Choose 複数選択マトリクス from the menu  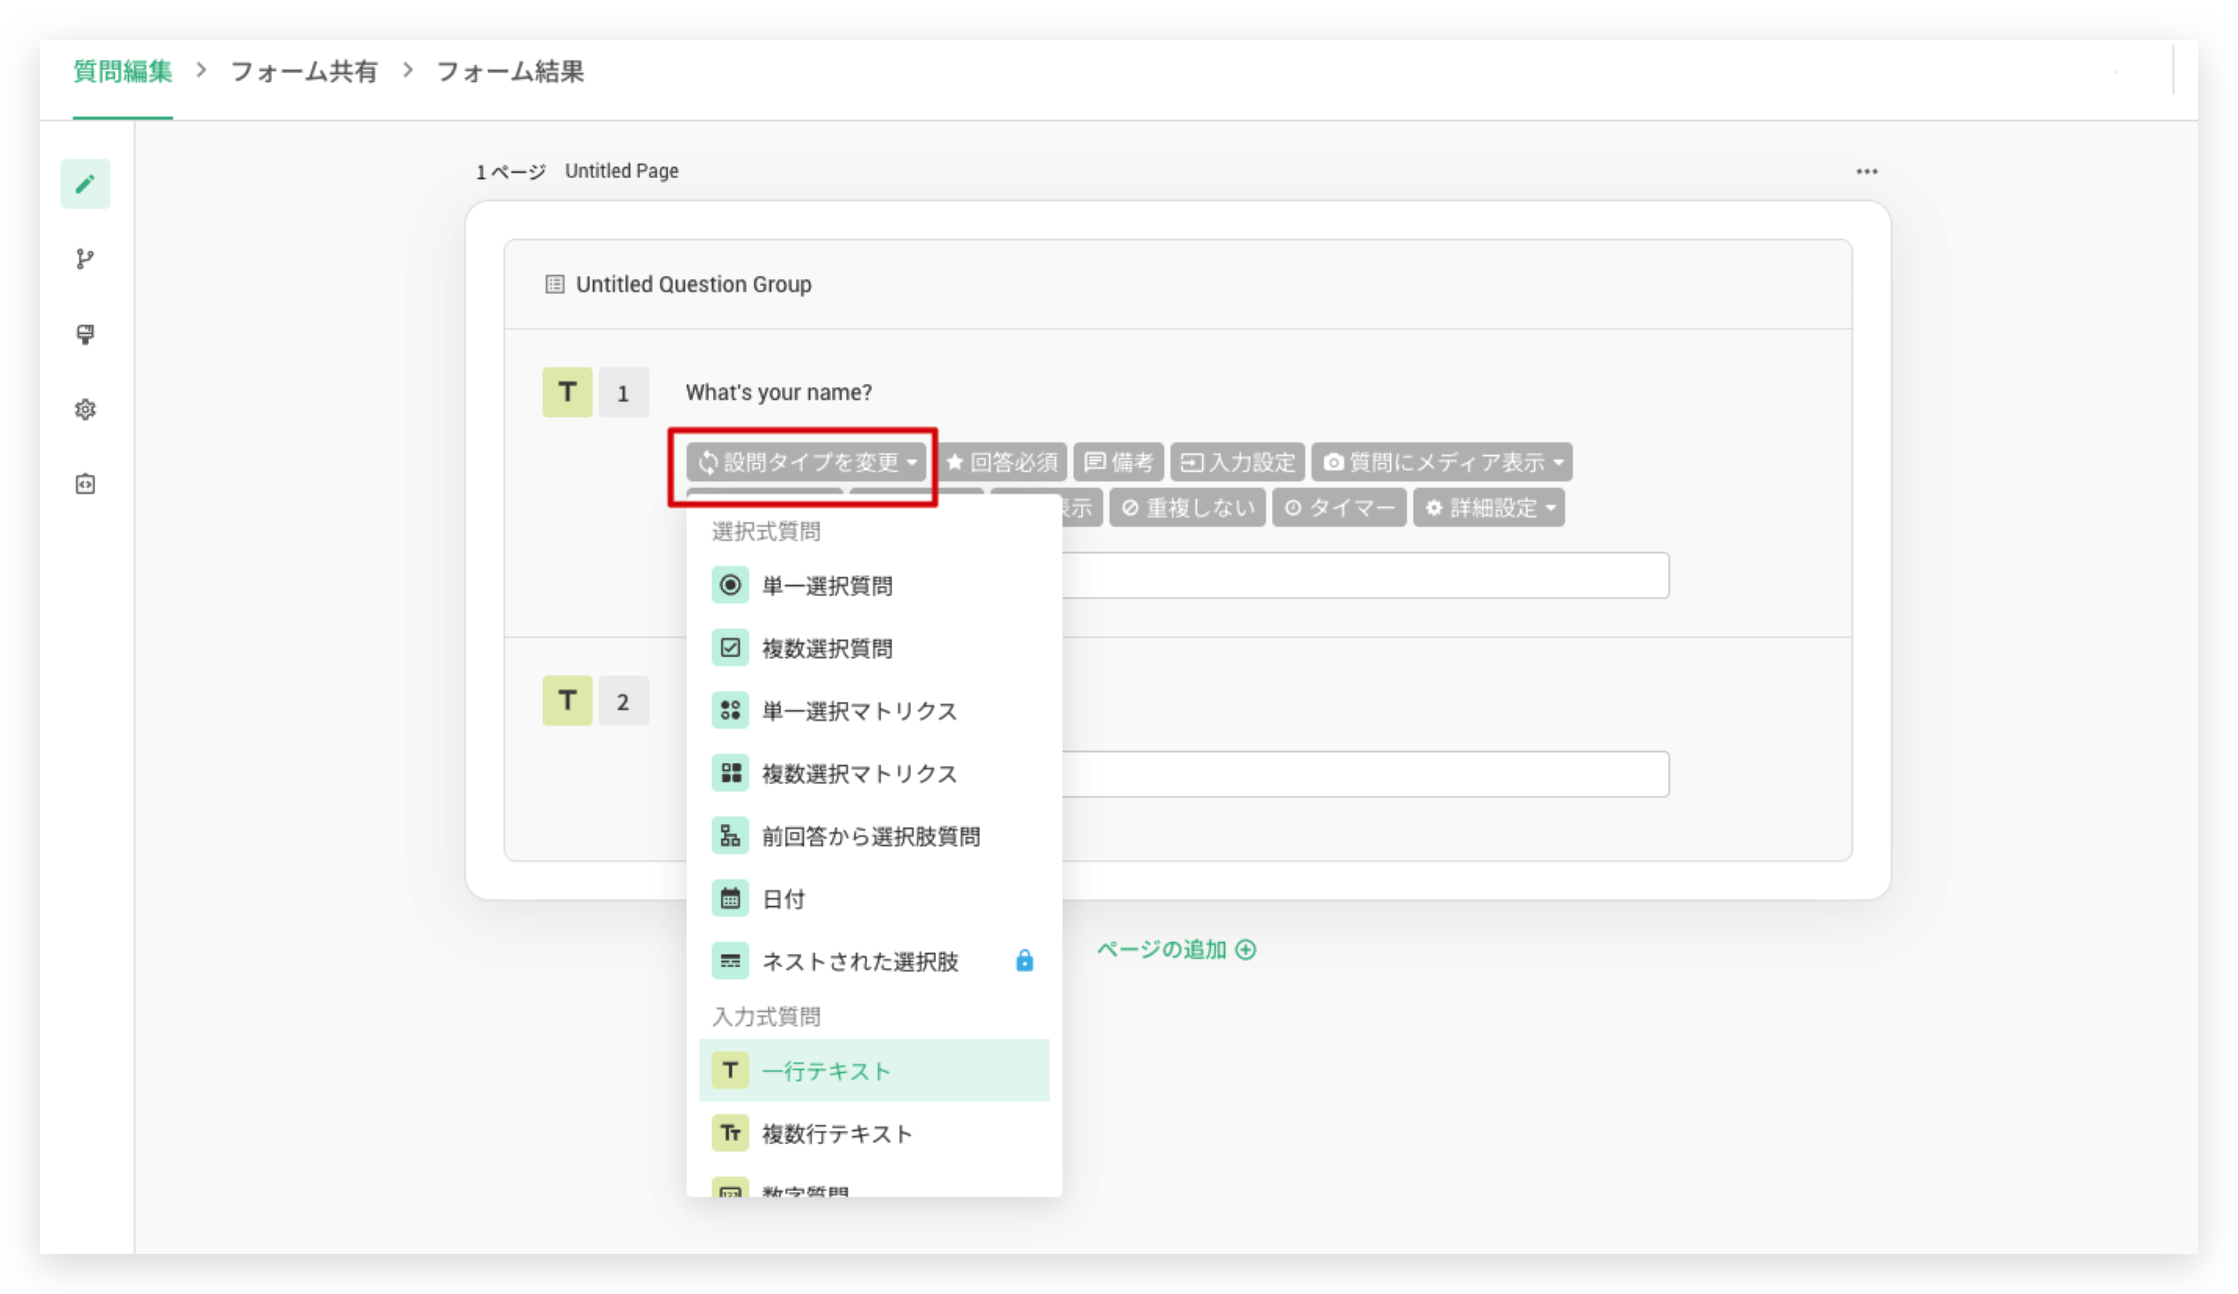(x=874, y=773)
